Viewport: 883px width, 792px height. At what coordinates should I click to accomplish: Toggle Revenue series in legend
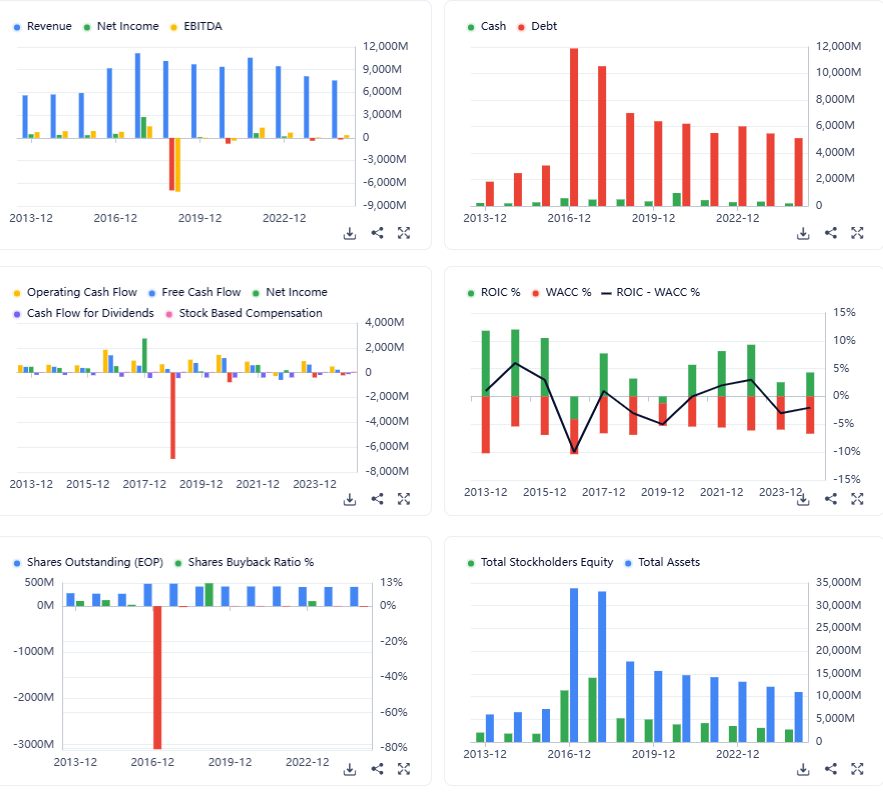click(42, 26)
